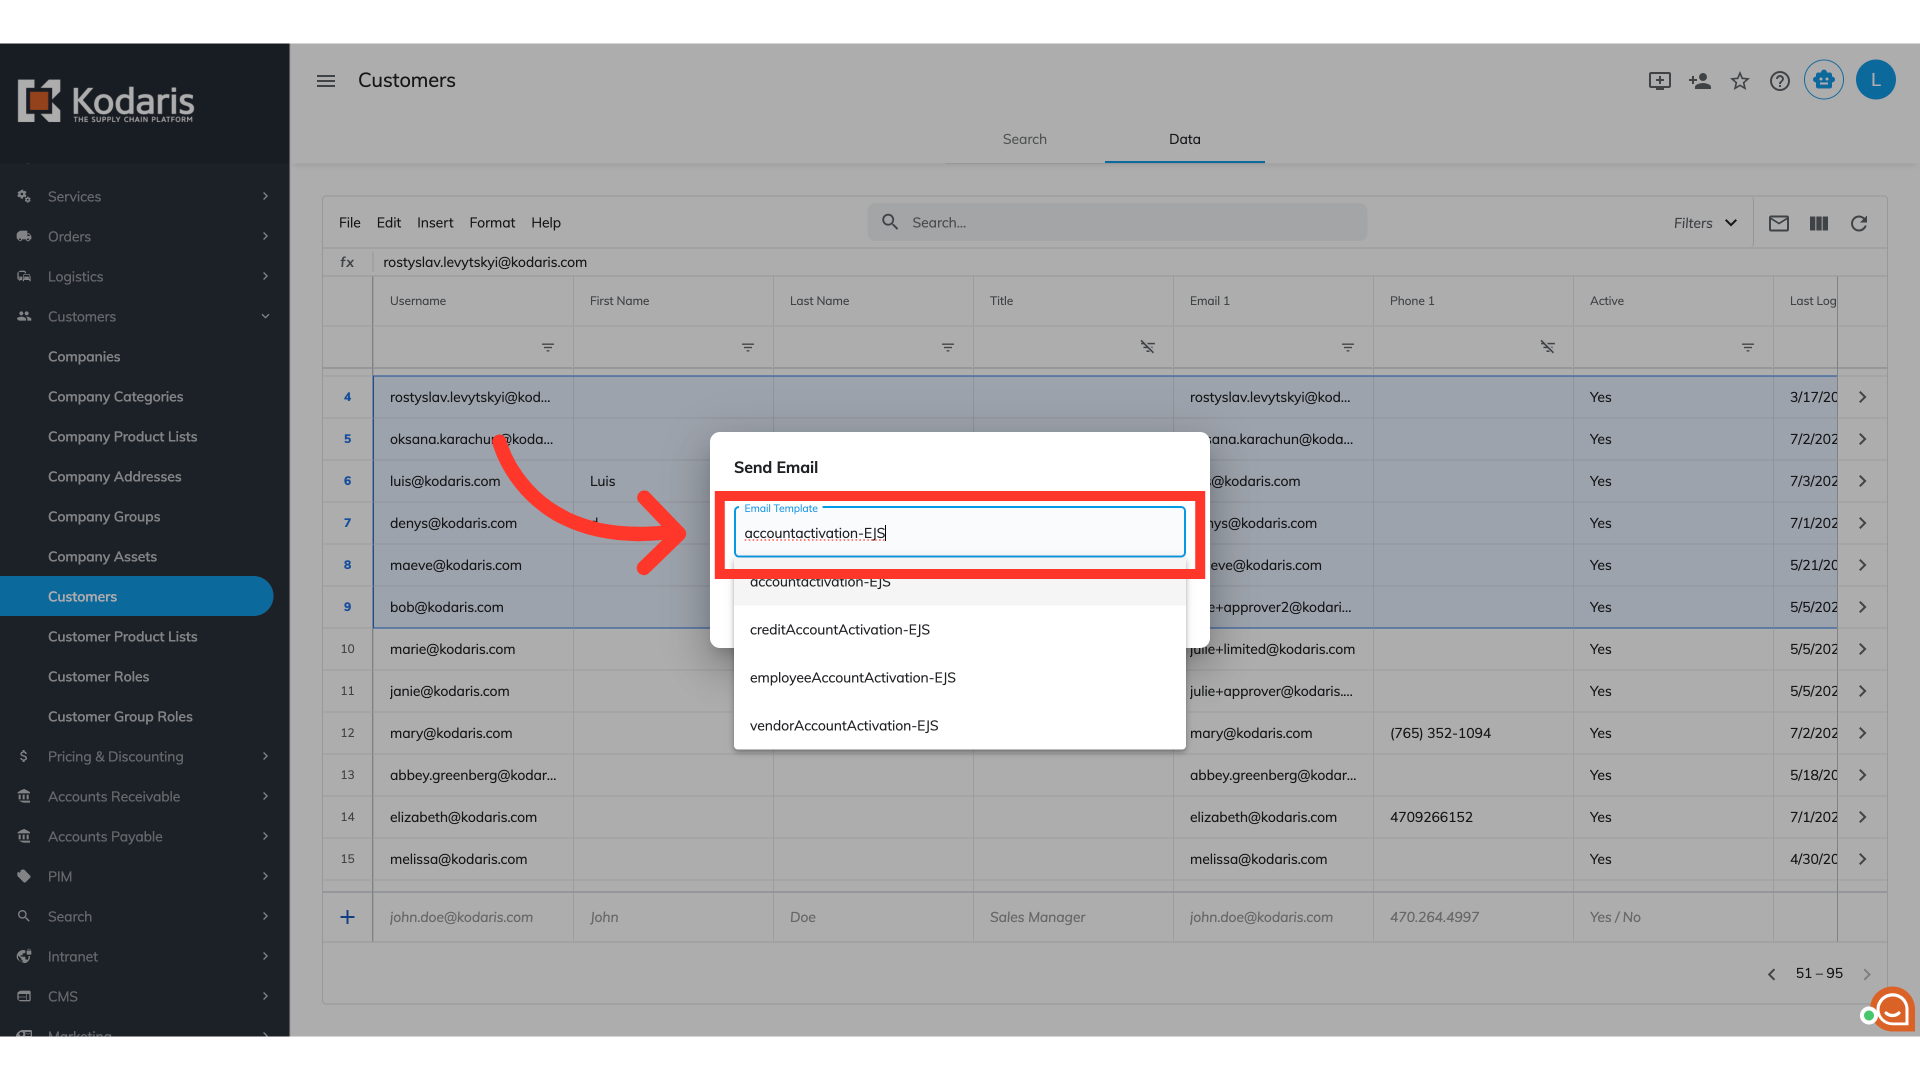This screenshot has width=1920, height=1080.
Task: Open the column chooser icon
Action: coord(1818,223)
